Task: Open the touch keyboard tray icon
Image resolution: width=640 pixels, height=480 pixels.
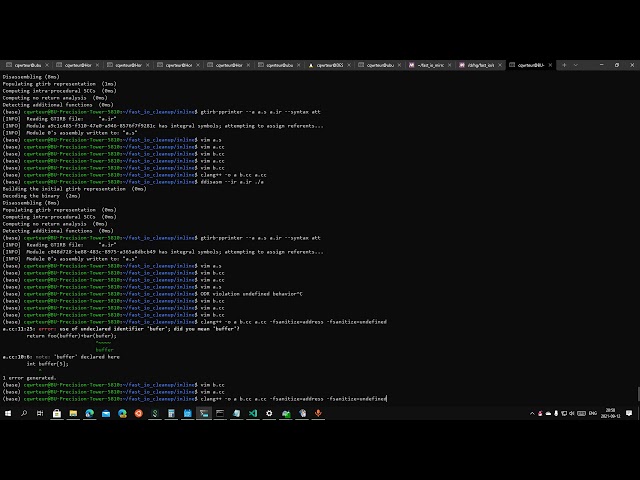Action: [582, 413]
